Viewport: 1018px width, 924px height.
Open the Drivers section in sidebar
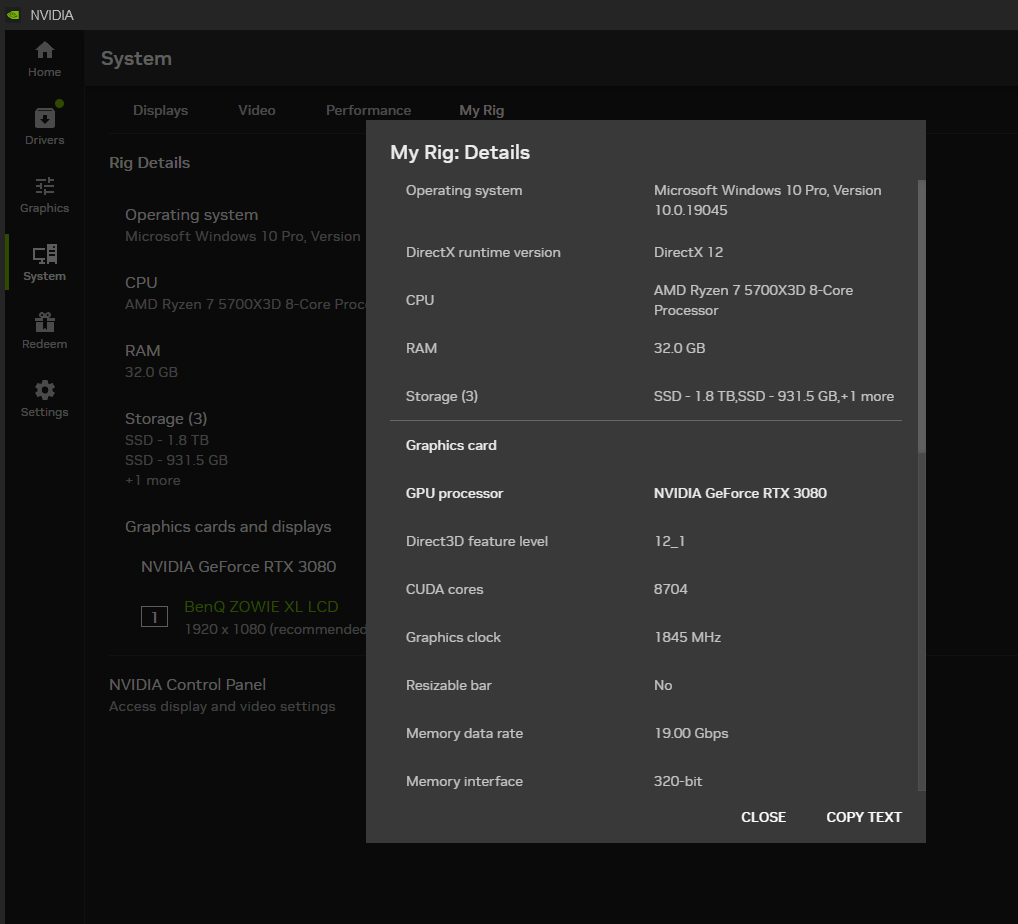click(x=44, y=127)
